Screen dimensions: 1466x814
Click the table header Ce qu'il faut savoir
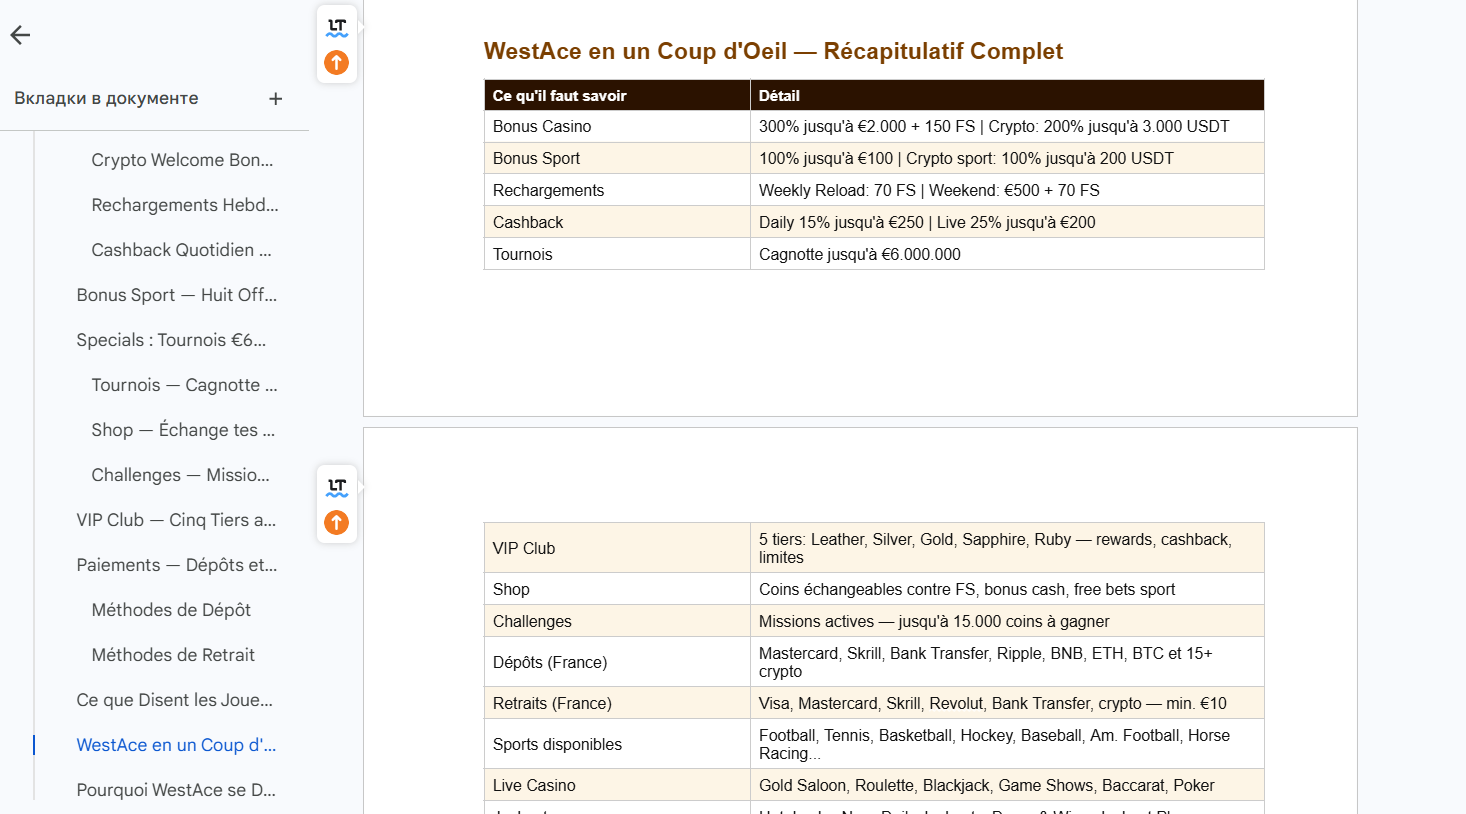pos(617,95)
